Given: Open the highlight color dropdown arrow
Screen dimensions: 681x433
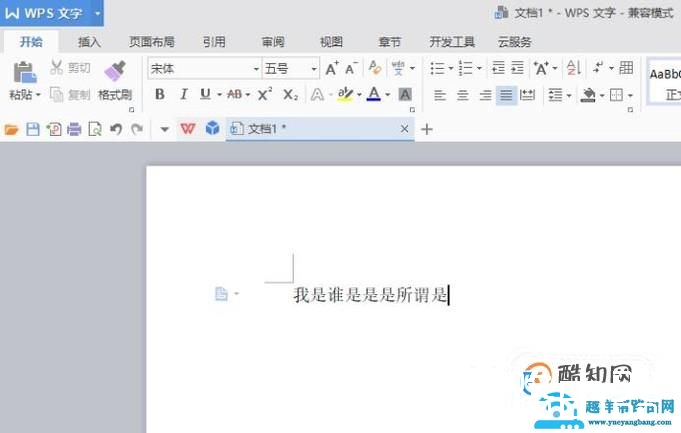Looking at the screenshot, I should tap(359, 94).
